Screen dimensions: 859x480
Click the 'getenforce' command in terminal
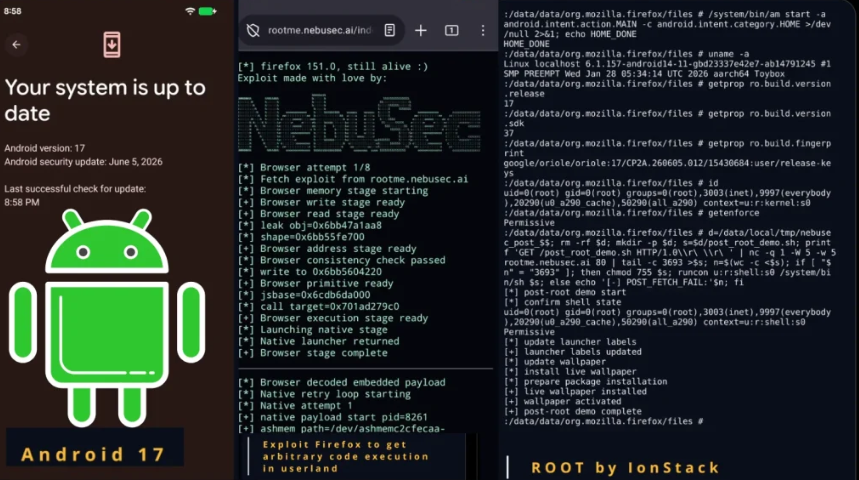[733, 213]
